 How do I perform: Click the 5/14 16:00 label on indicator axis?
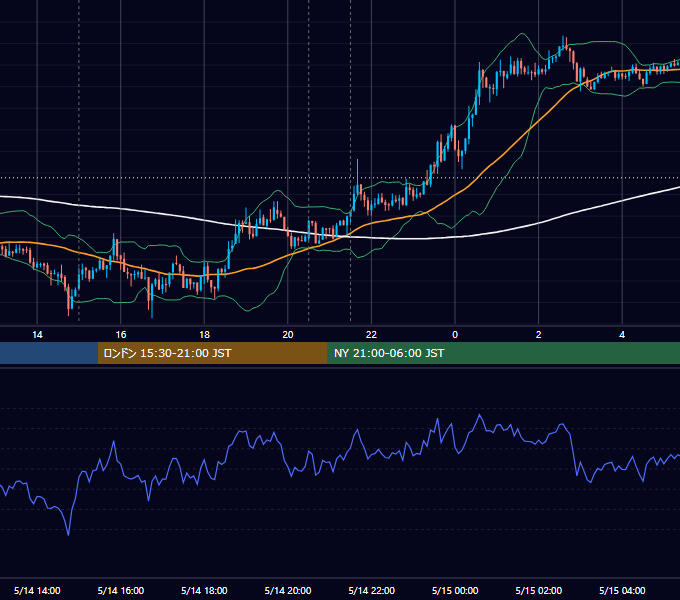[x=121, y=590]
